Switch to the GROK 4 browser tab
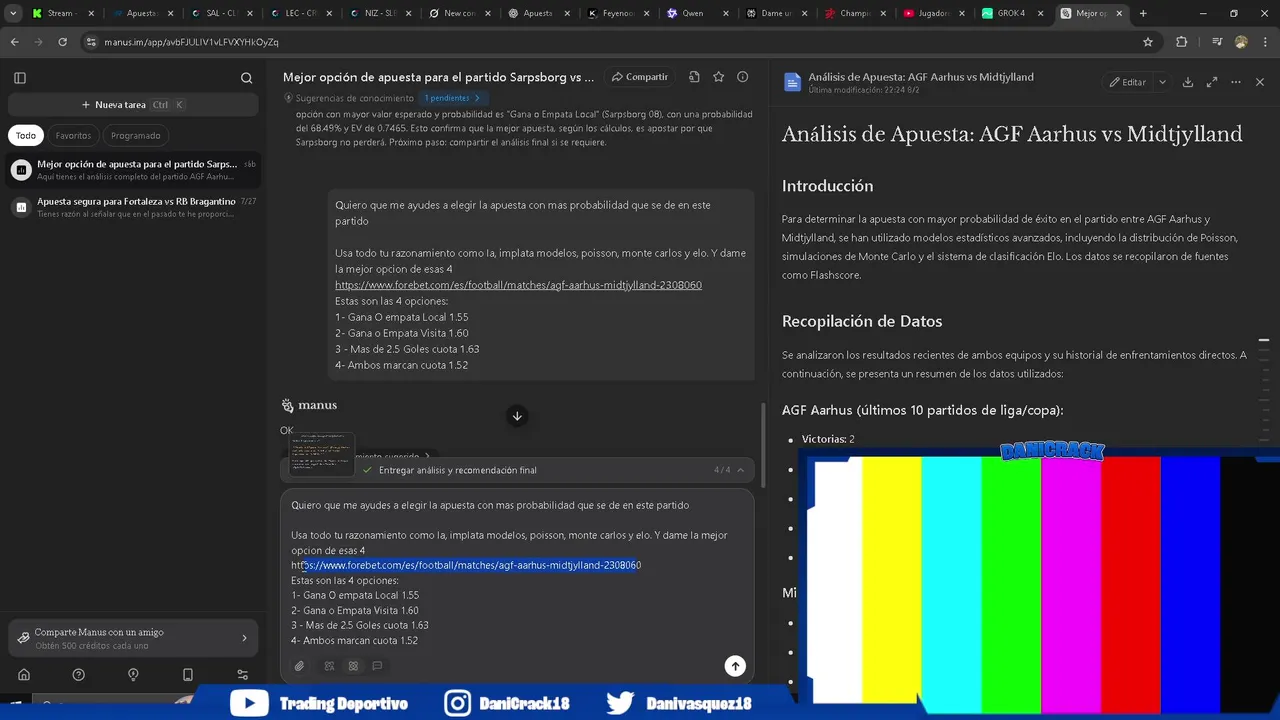This screenshot has width=1280, height=720. (1012, 14)
